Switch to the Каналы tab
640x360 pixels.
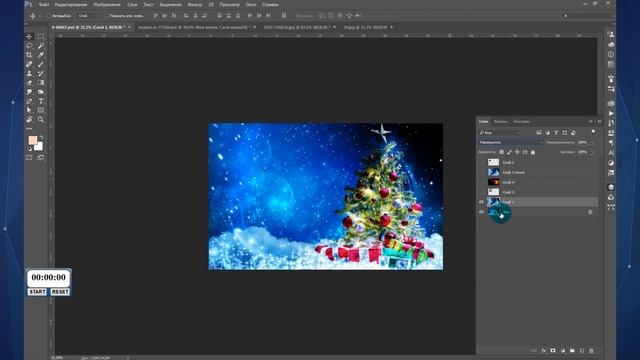pyautogui.click(x=501, y=122)
